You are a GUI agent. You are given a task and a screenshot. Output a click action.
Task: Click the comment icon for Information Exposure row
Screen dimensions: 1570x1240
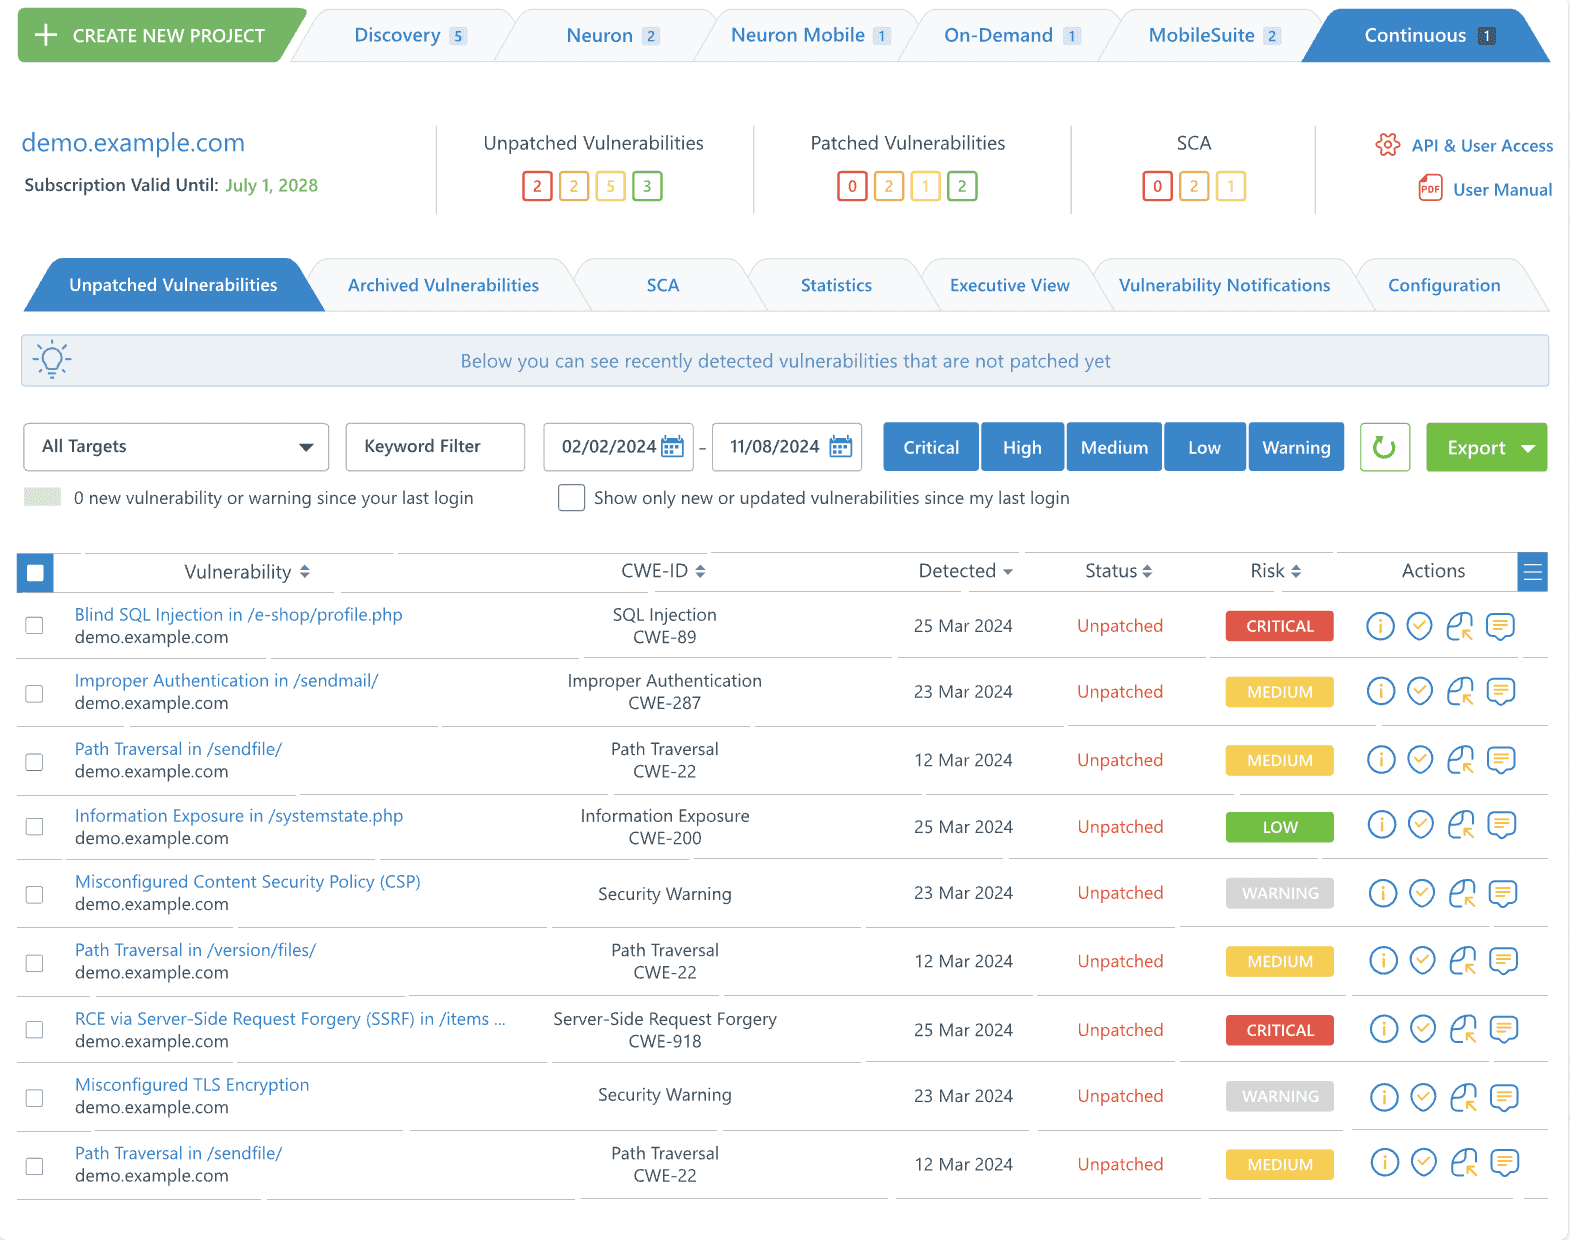[1501, 825]
